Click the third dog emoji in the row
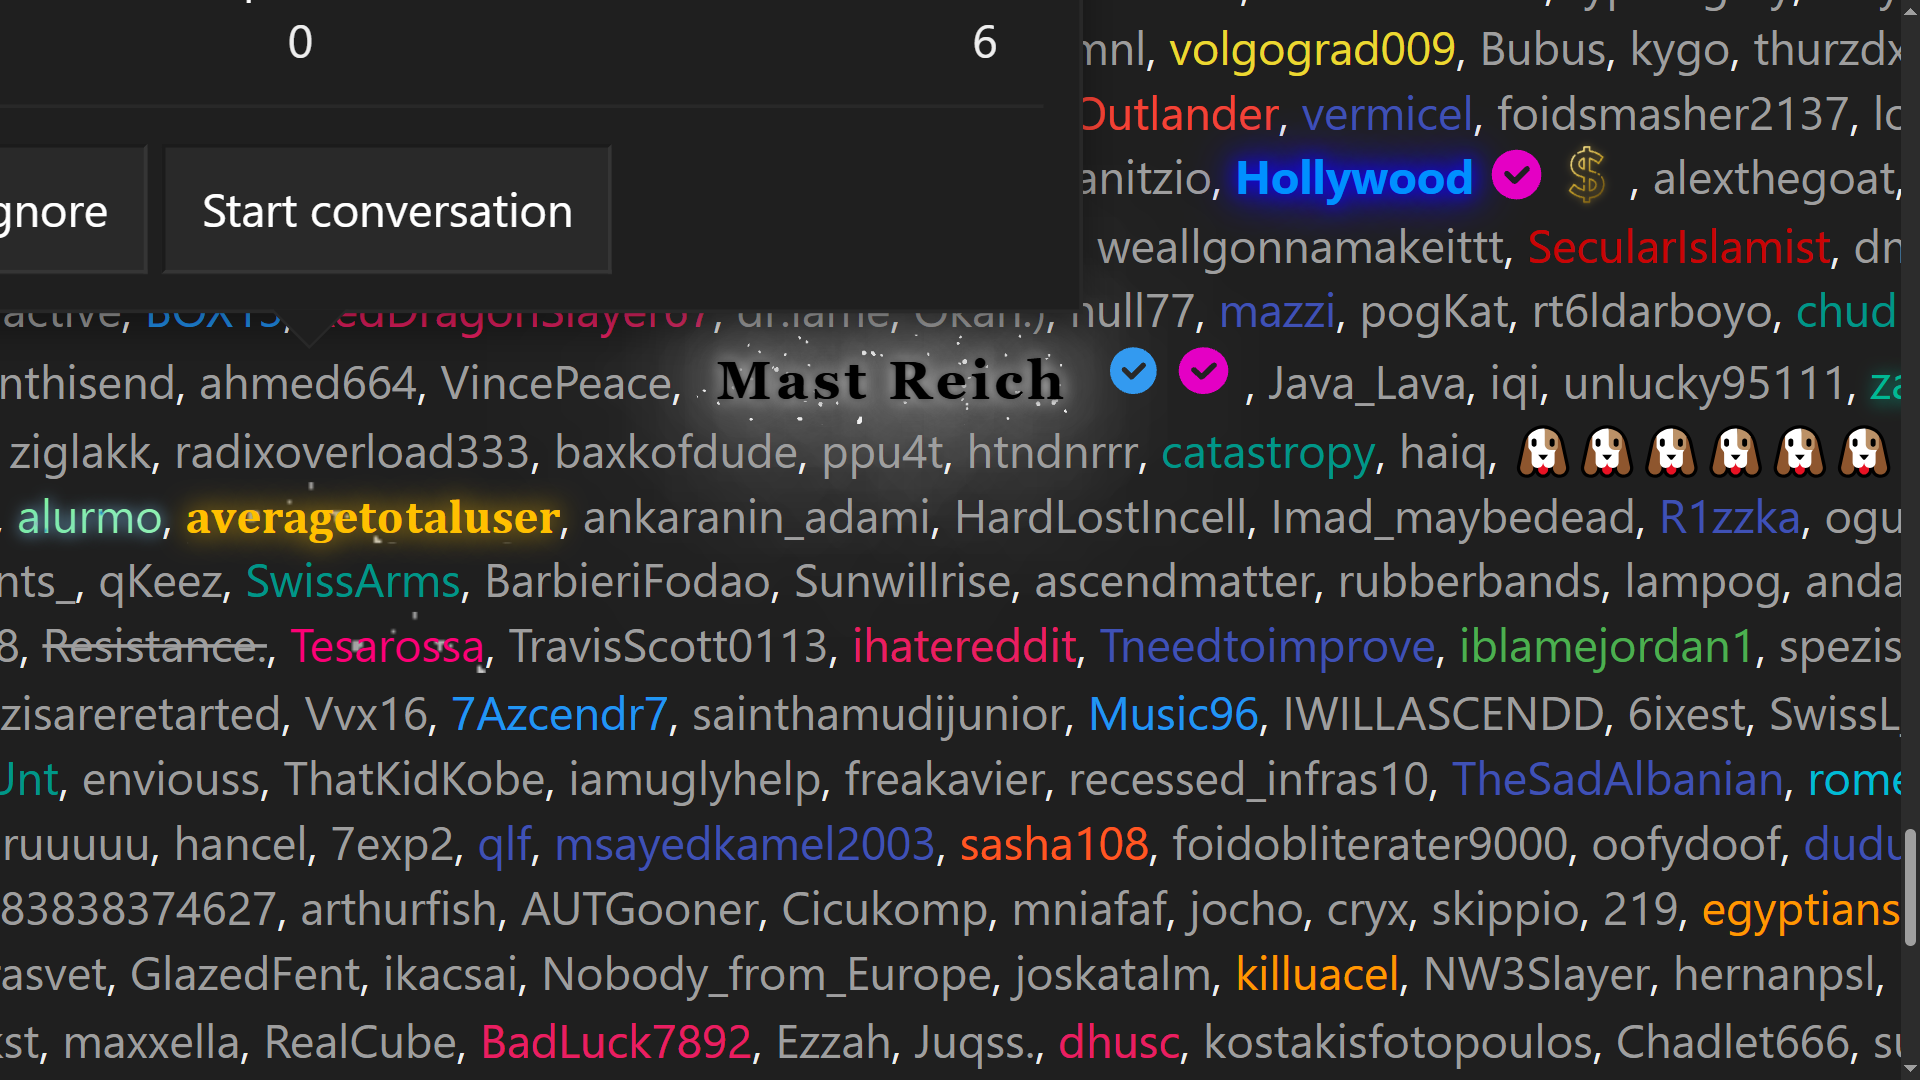Viewport: 1920px width, 1080px height. [x=1671, y=452]
